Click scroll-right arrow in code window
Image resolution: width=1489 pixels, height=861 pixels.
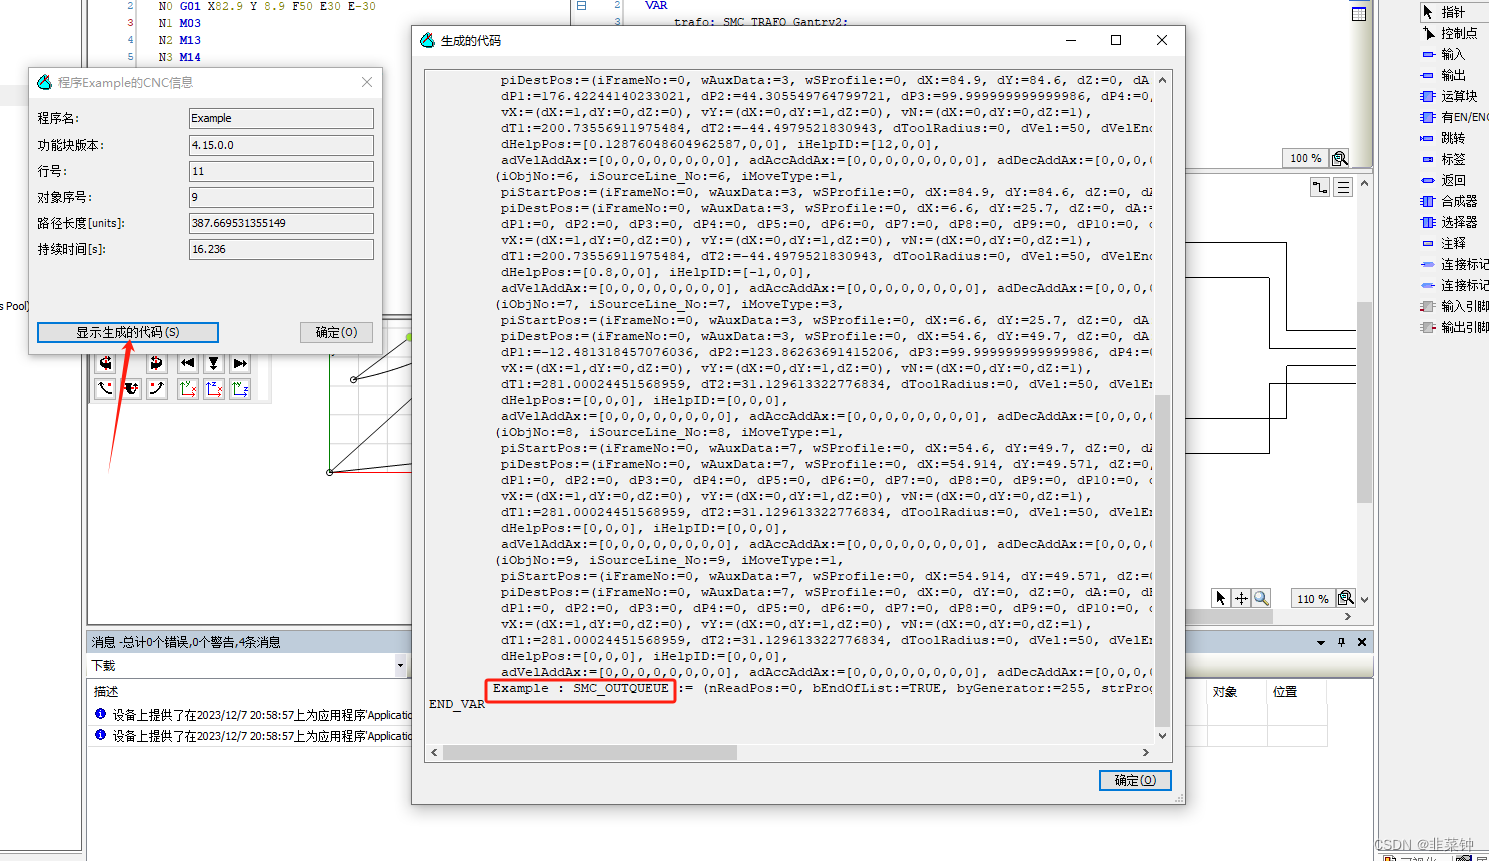point(1146,752)
